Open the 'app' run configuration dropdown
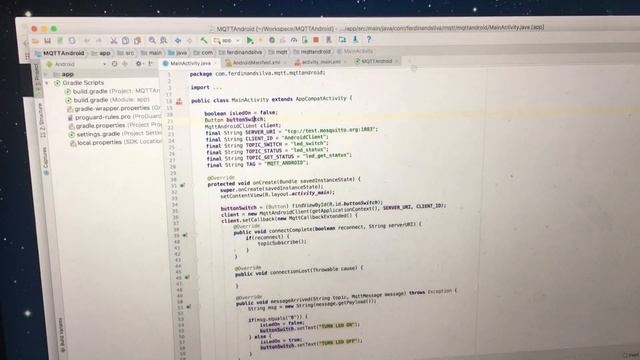 (x=226, y=40)
